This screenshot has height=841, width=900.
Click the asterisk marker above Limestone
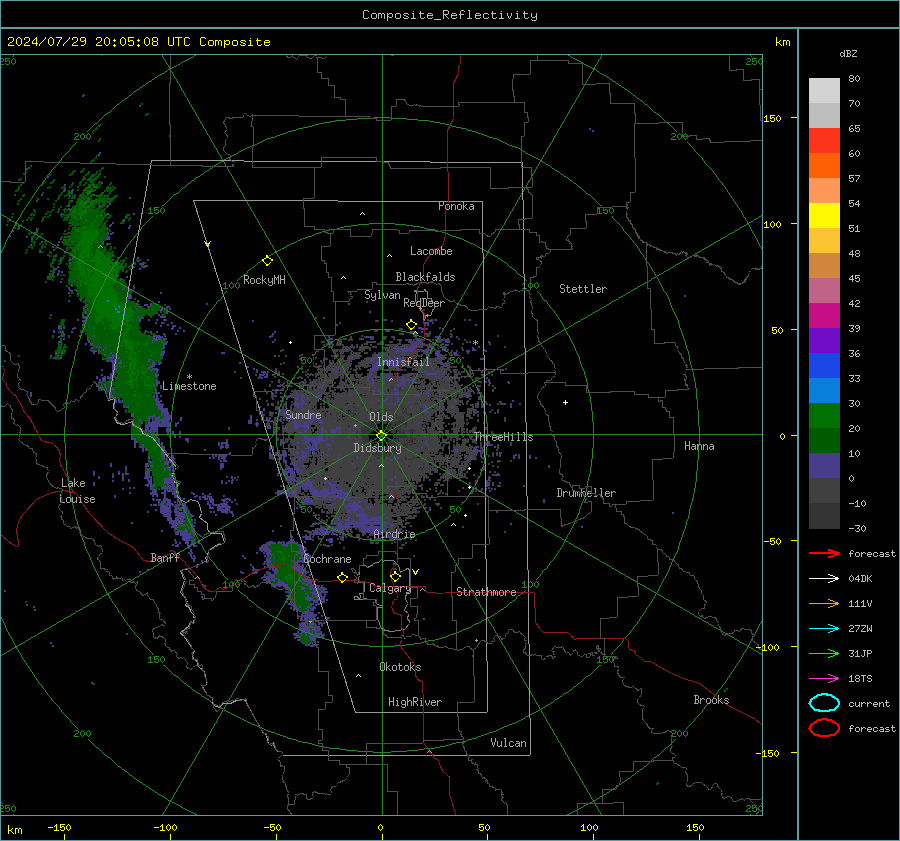(189, 377)
